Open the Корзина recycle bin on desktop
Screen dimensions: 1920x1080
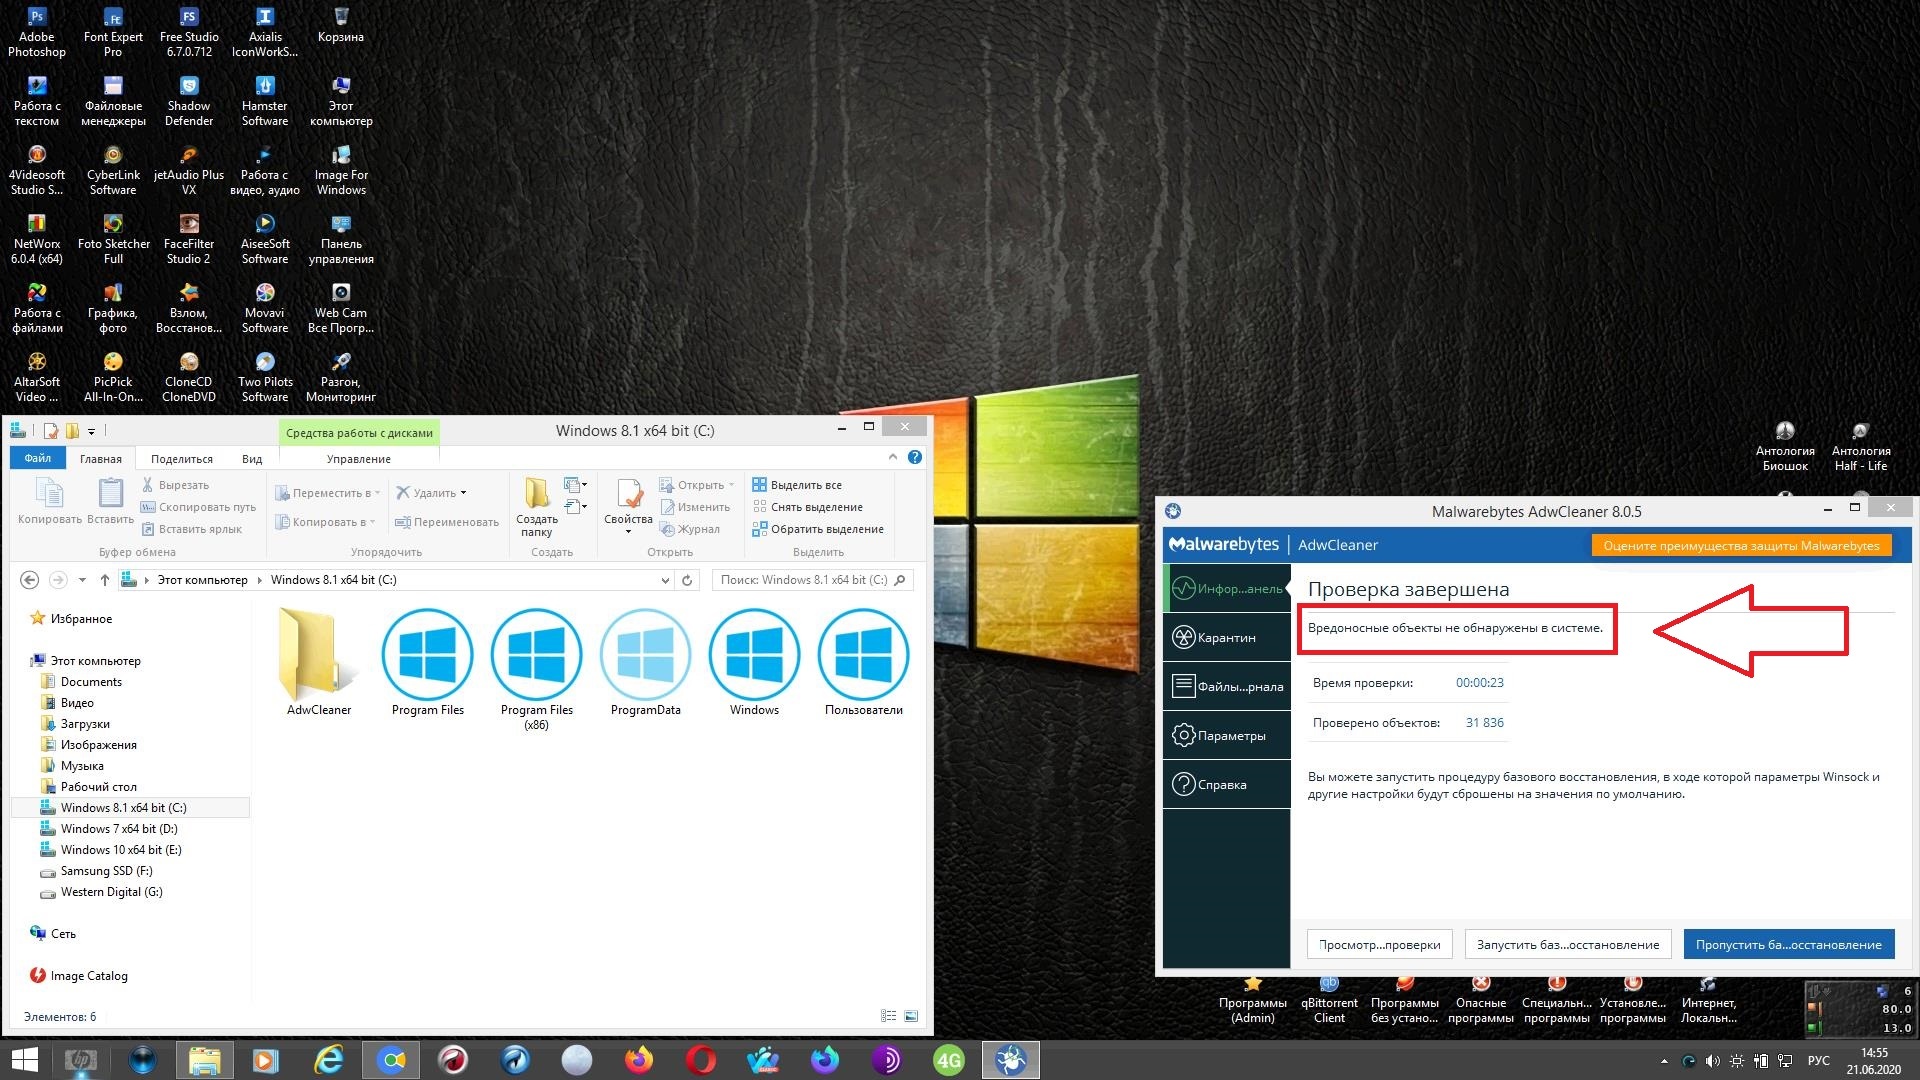pos(341,26)
